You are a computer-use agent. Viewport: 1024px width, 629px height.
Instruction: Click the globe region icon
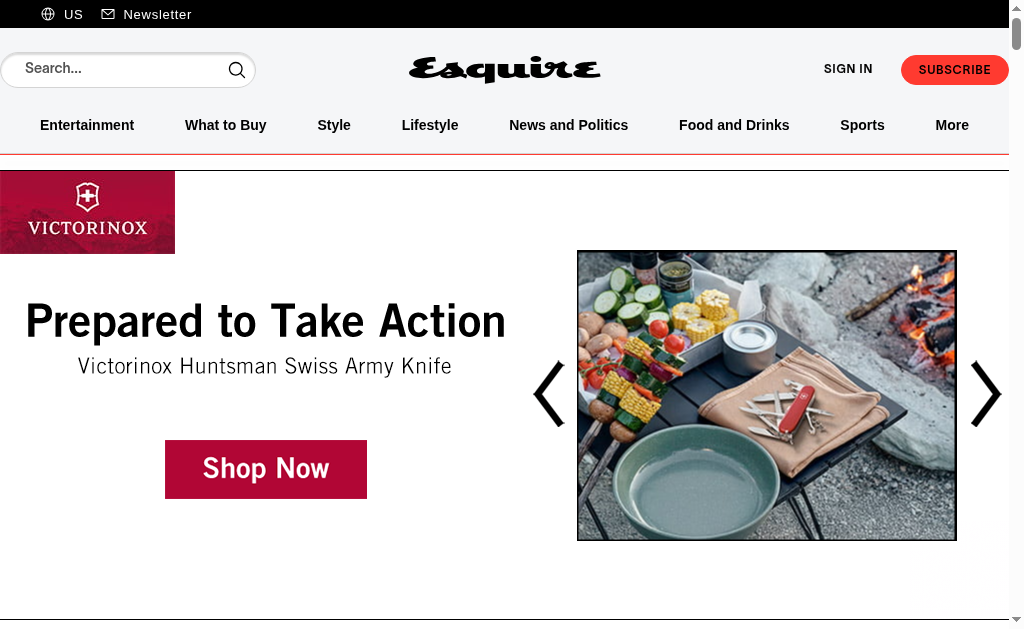[48, 14]
